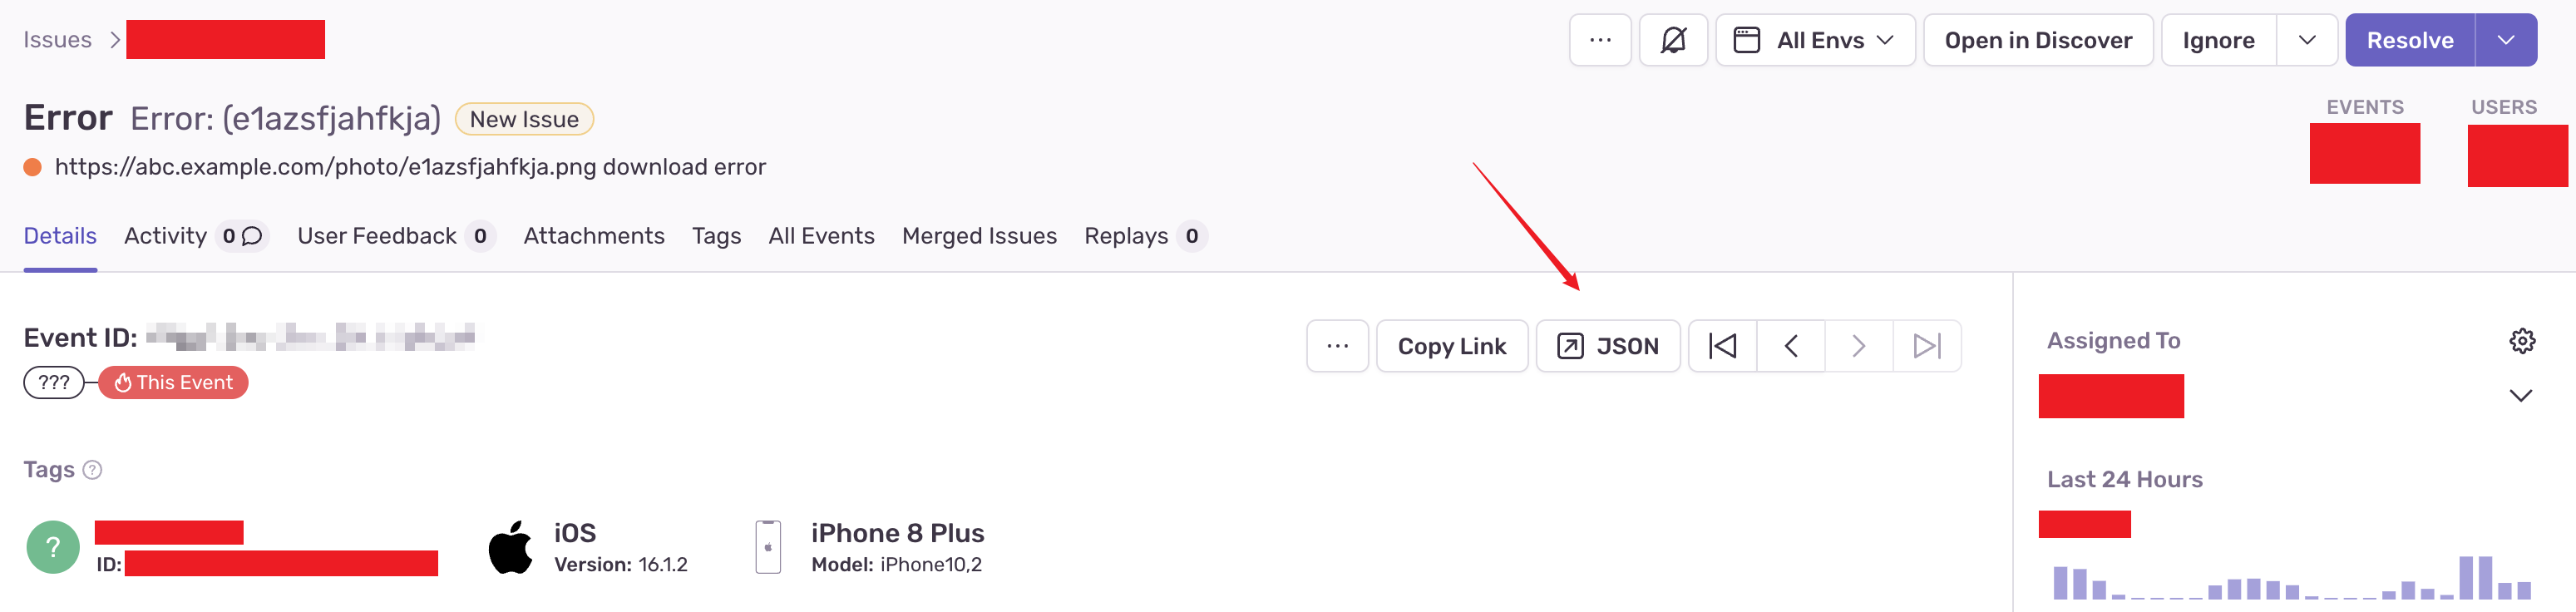This screenshot has height=612, width=2576.
Task: Open the event ellipsis menu beside Copy Link
Action: 1337,346
